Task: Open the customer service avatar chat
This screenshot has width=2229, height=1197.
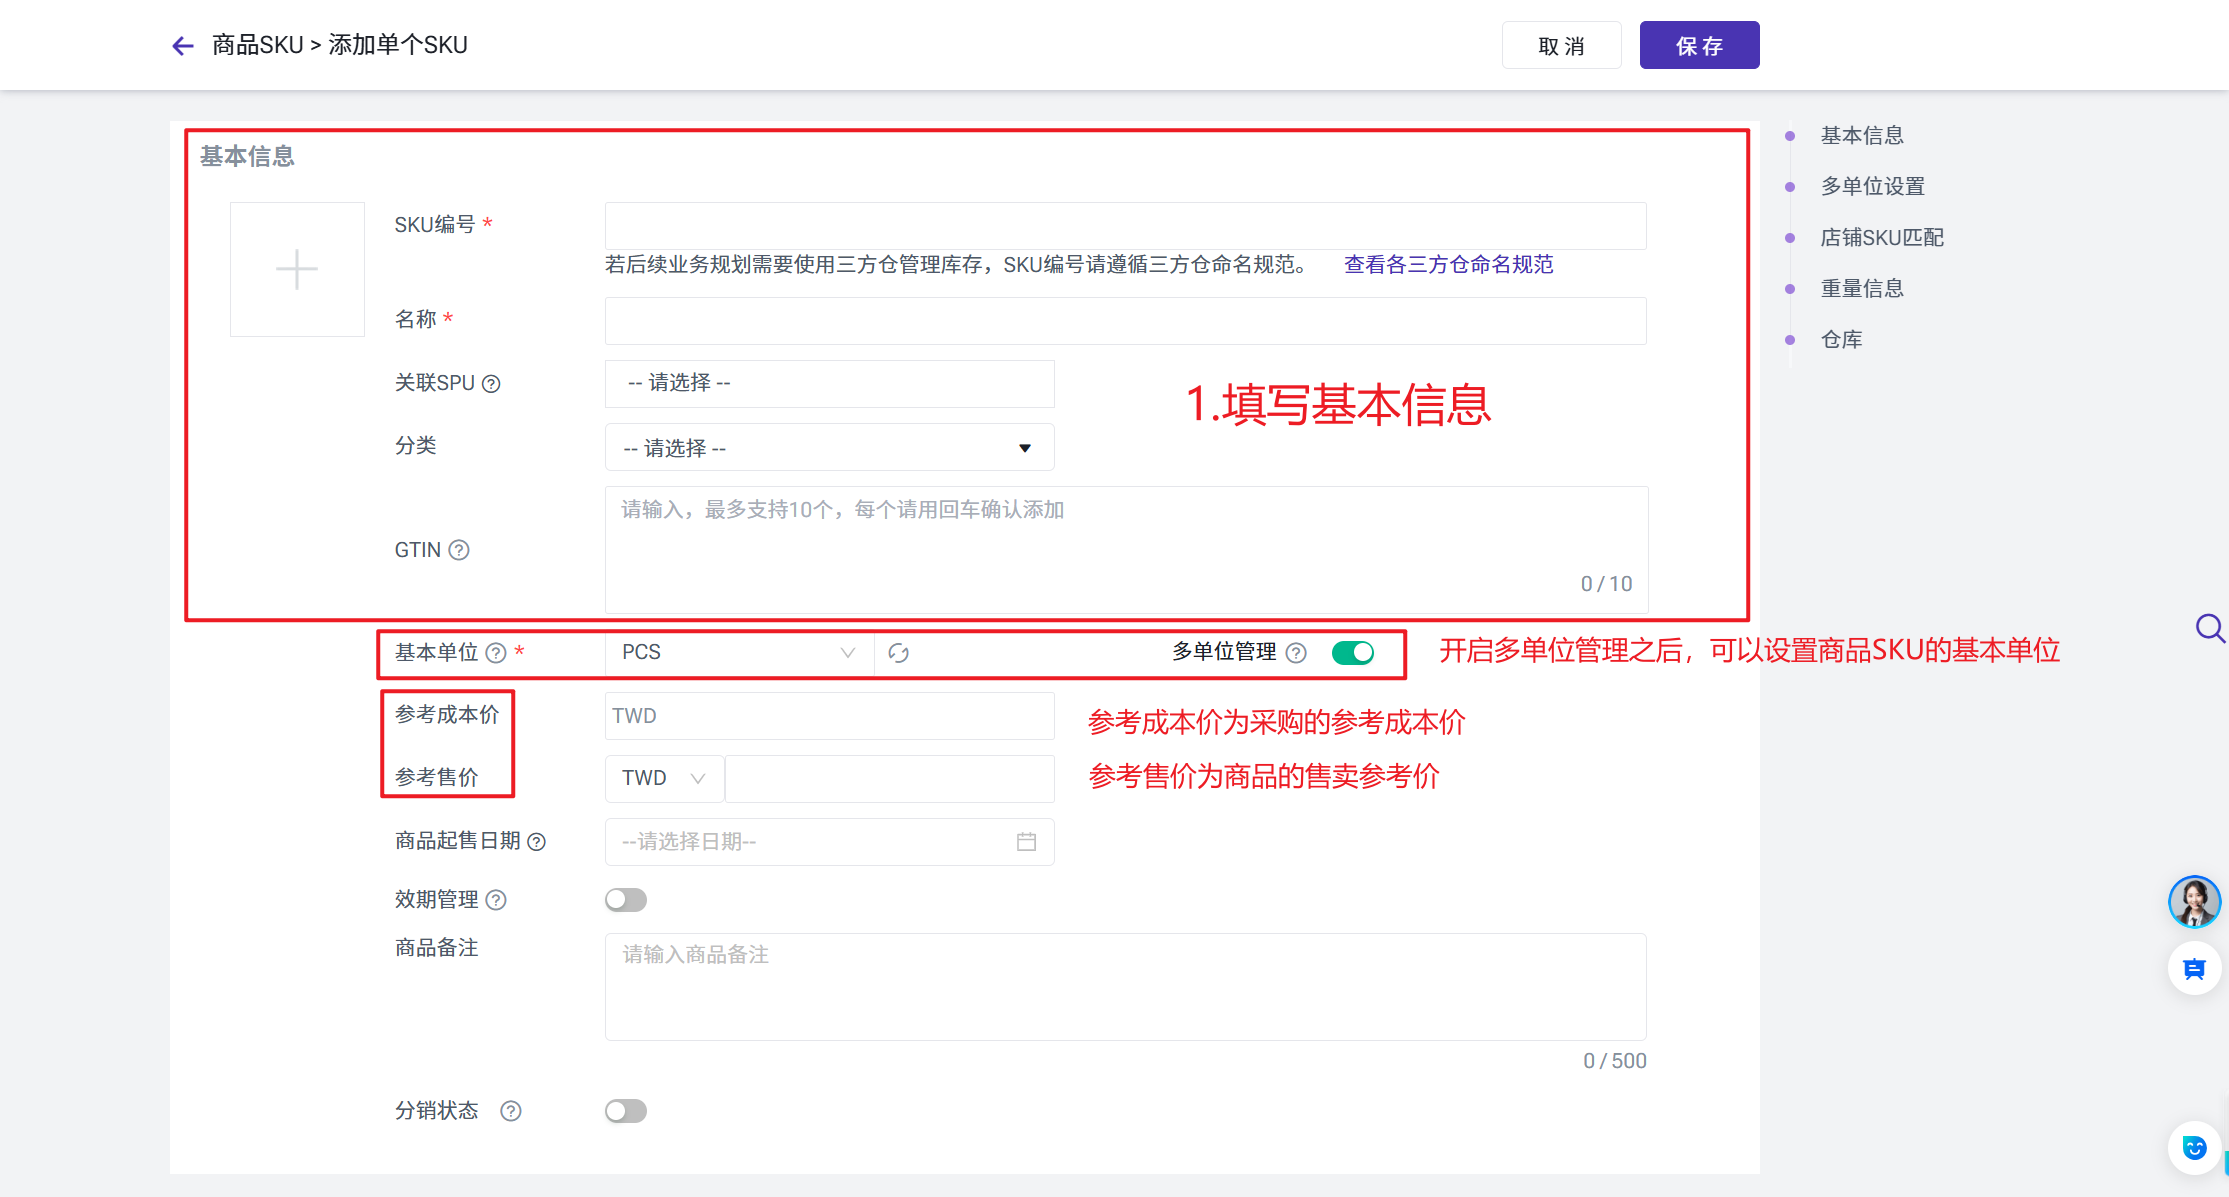Action: point(2194,902)
